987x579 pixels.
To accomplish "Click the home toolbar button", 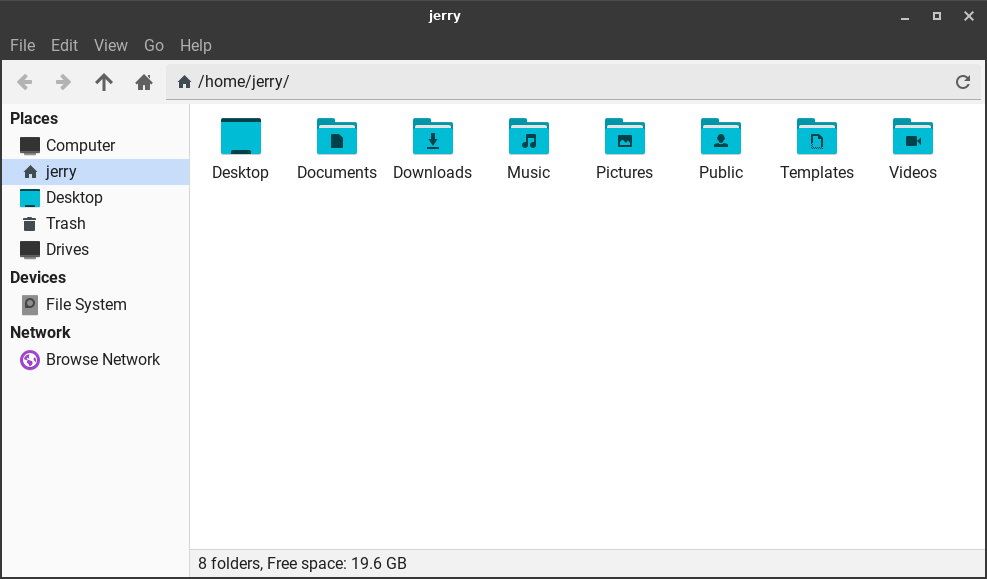I will pyautogui.click(x=144, y=82).
